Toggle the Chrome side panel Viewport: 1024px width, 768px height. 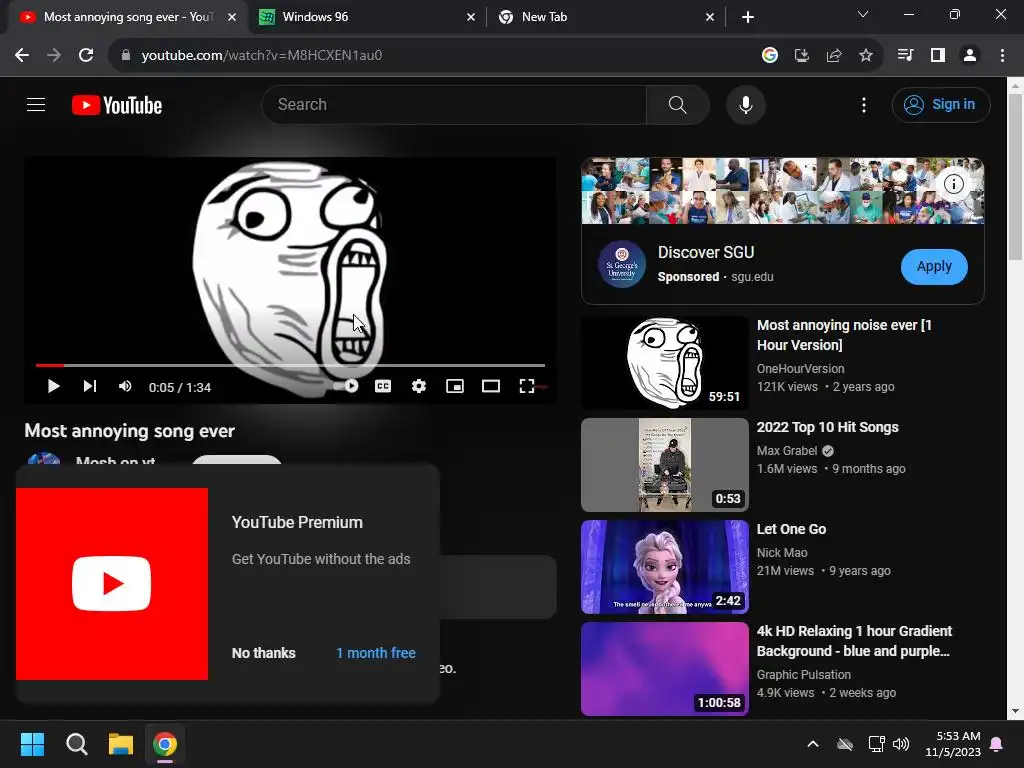click(x=938, y=56)
